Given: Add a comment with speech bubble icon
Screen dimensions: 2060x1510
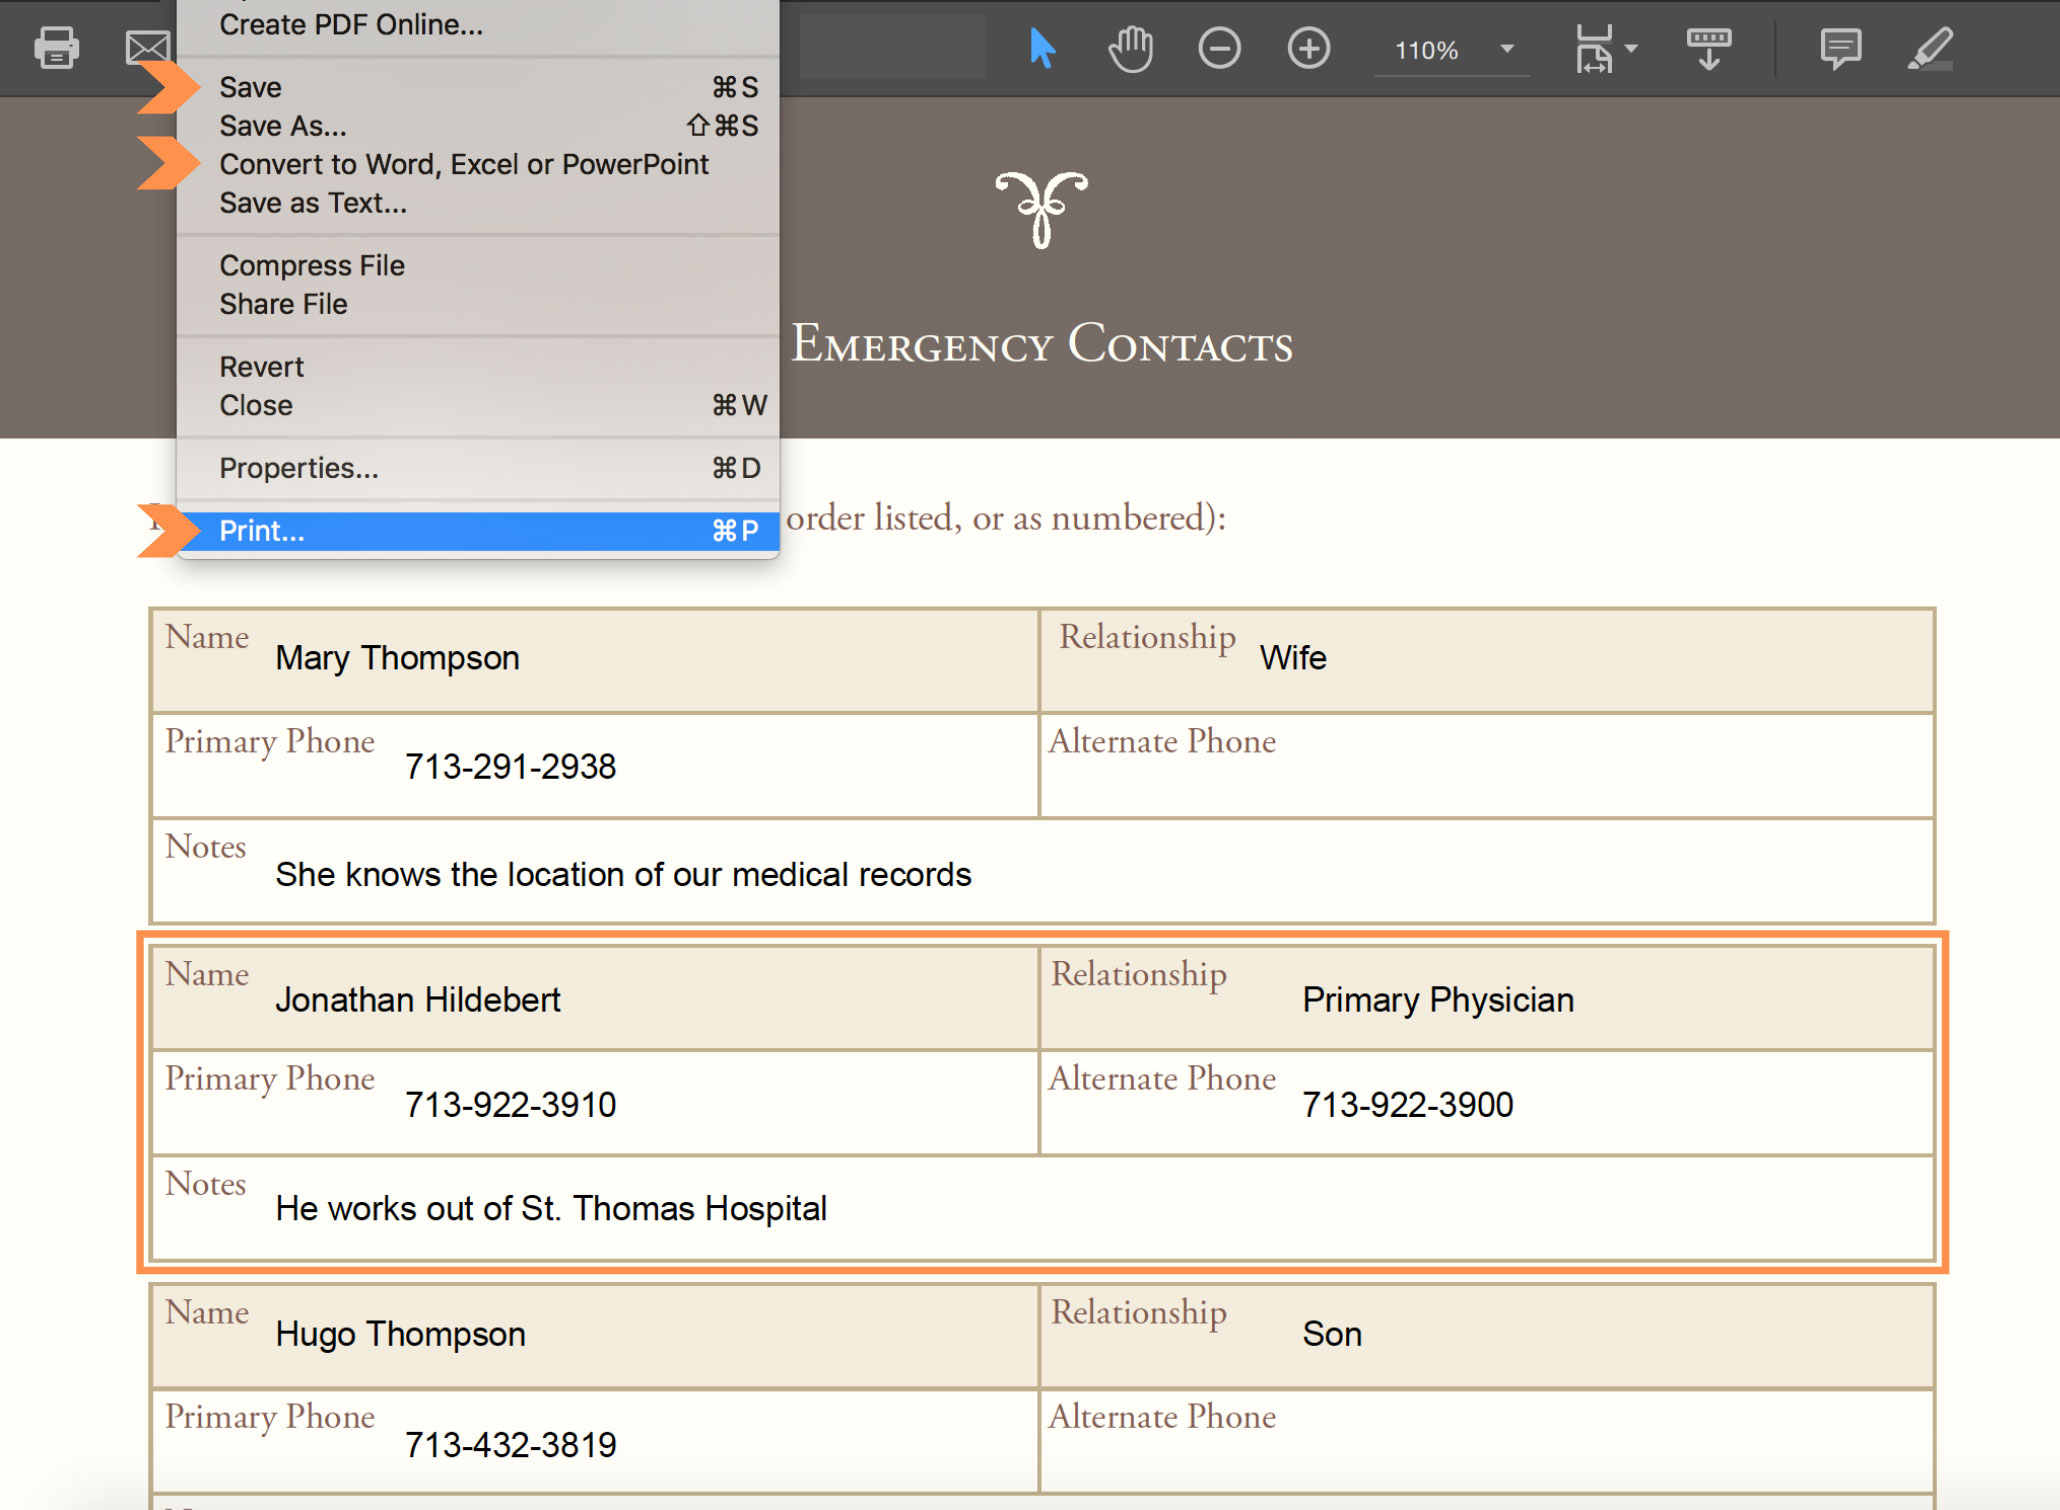Looking at the screenshot, I should tap(1840, 48).
